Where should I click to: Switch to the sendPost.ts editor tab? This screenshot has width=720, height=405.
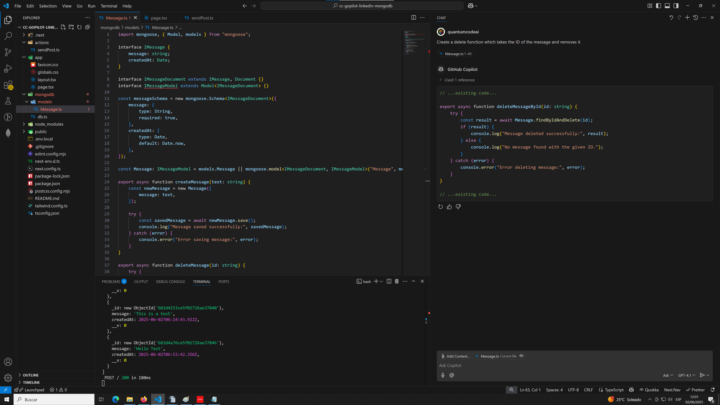202,18
